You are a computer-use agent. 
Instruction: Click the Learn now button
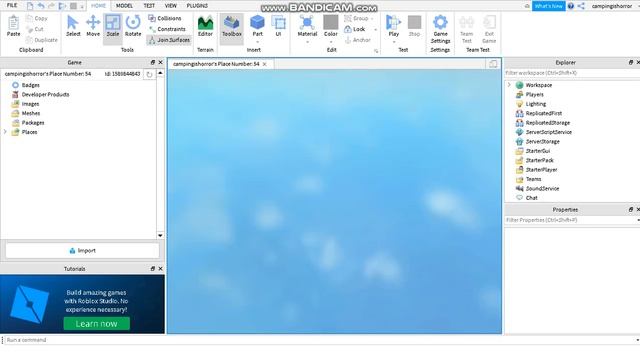[x=97, y=324]
